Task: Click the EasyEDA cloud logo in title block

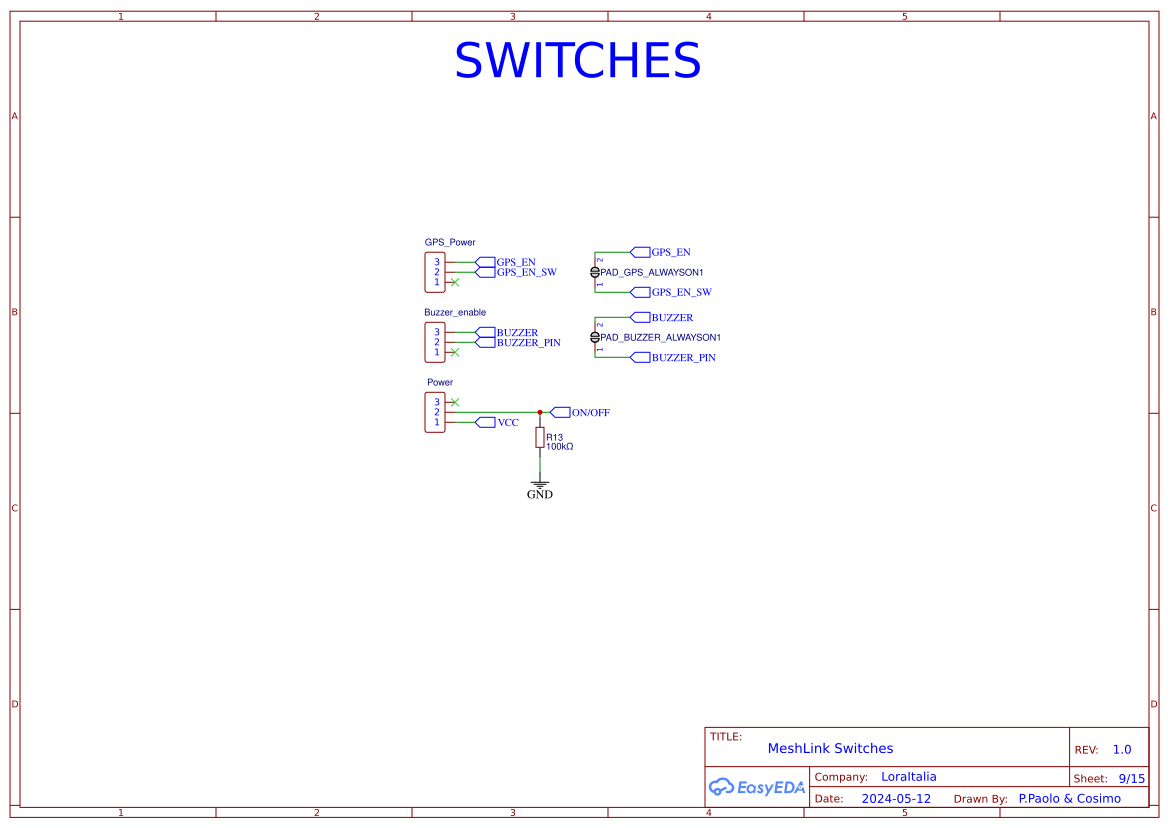Action: [758, 787]
